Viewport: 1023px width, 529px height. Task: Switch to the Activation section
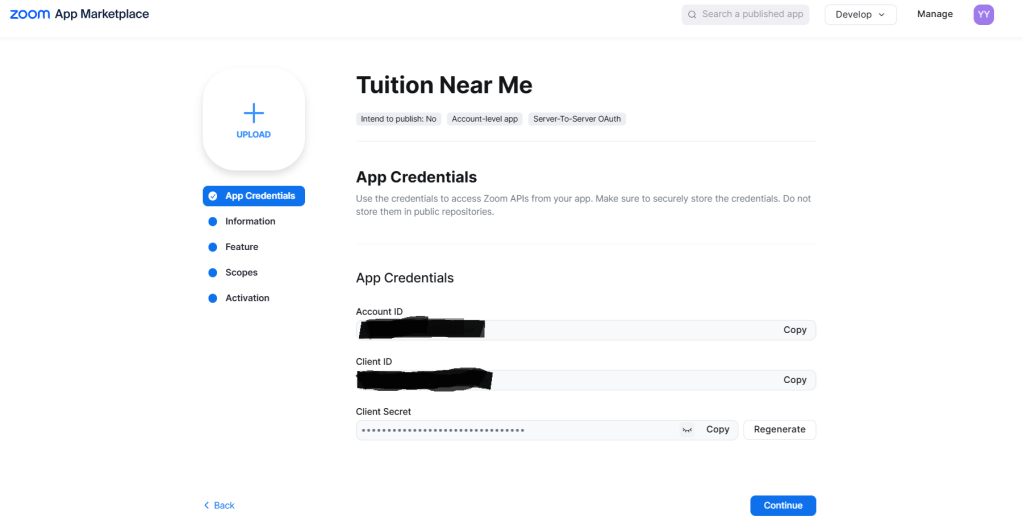(x=247, y=298)
